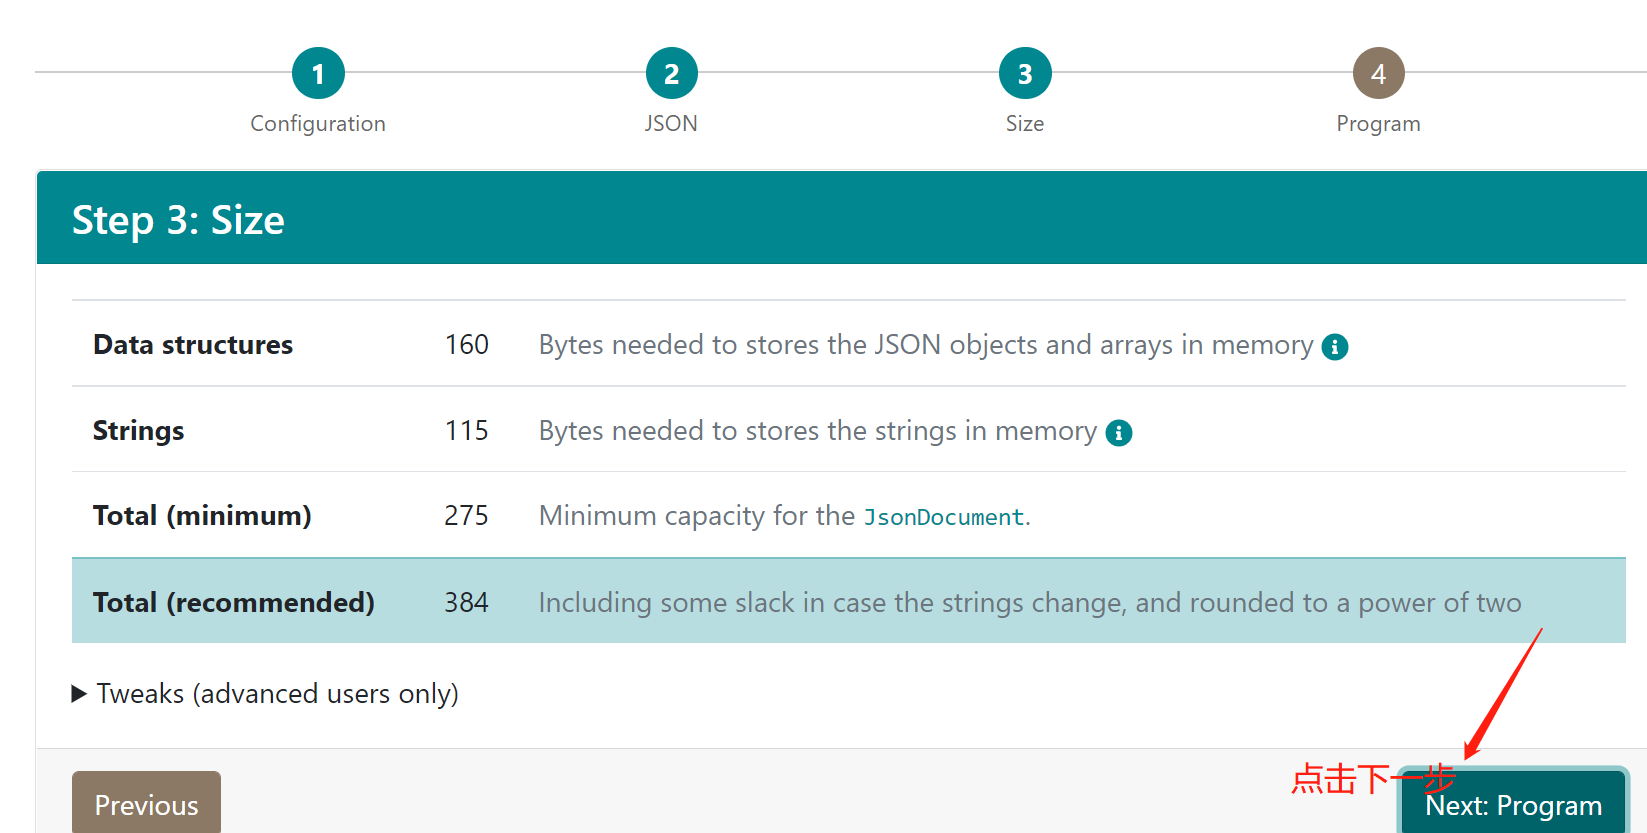This screenshot has height=833, width=1647.
Task: Click the Step 3: Size heading
Action: (x=178, y=220)
